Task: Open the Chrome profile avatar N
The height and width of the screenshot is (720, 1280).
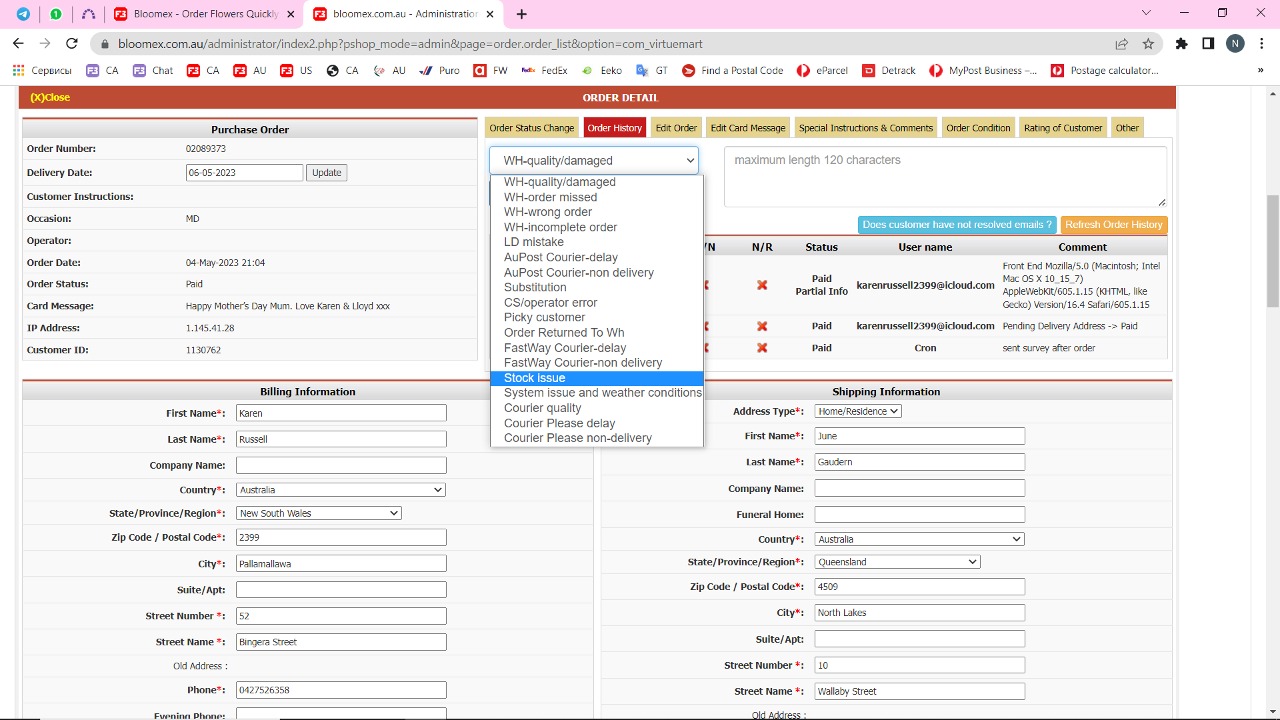Action: 1235,44
